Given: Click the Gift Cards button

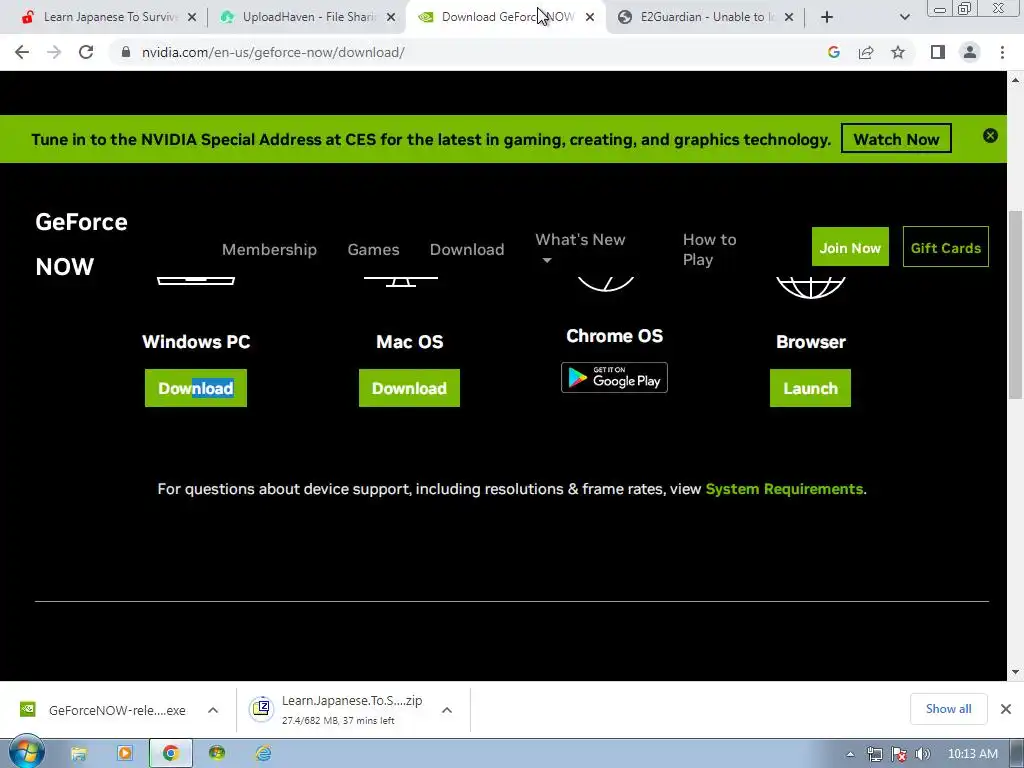Looking at the screenshot, I should point(946,247).
